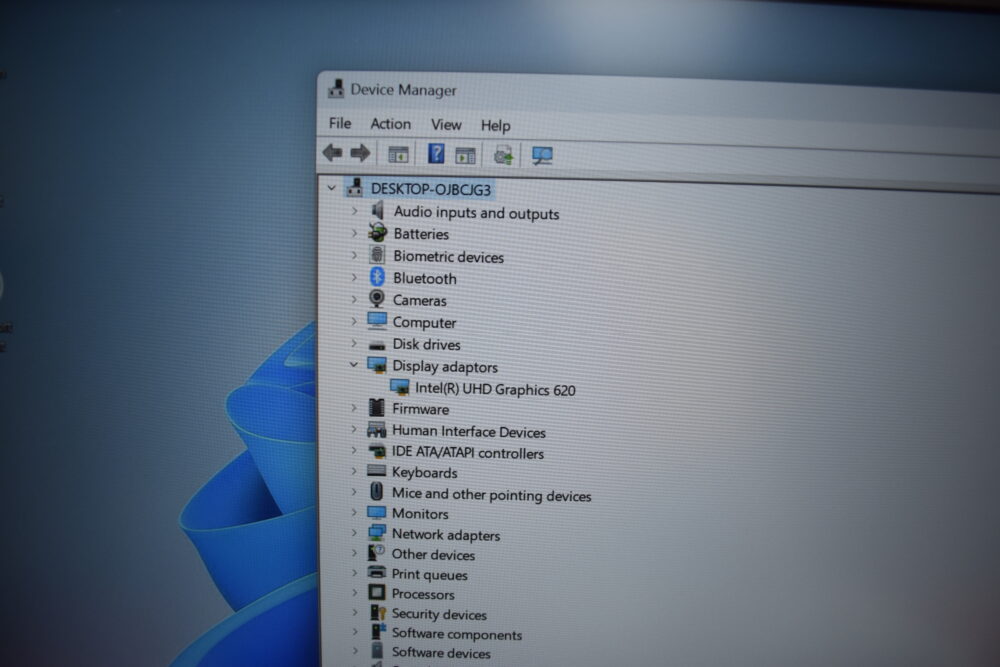Click the Computer category monitor icon
This screenshot has width=1000, height=667.
[377, 320]
